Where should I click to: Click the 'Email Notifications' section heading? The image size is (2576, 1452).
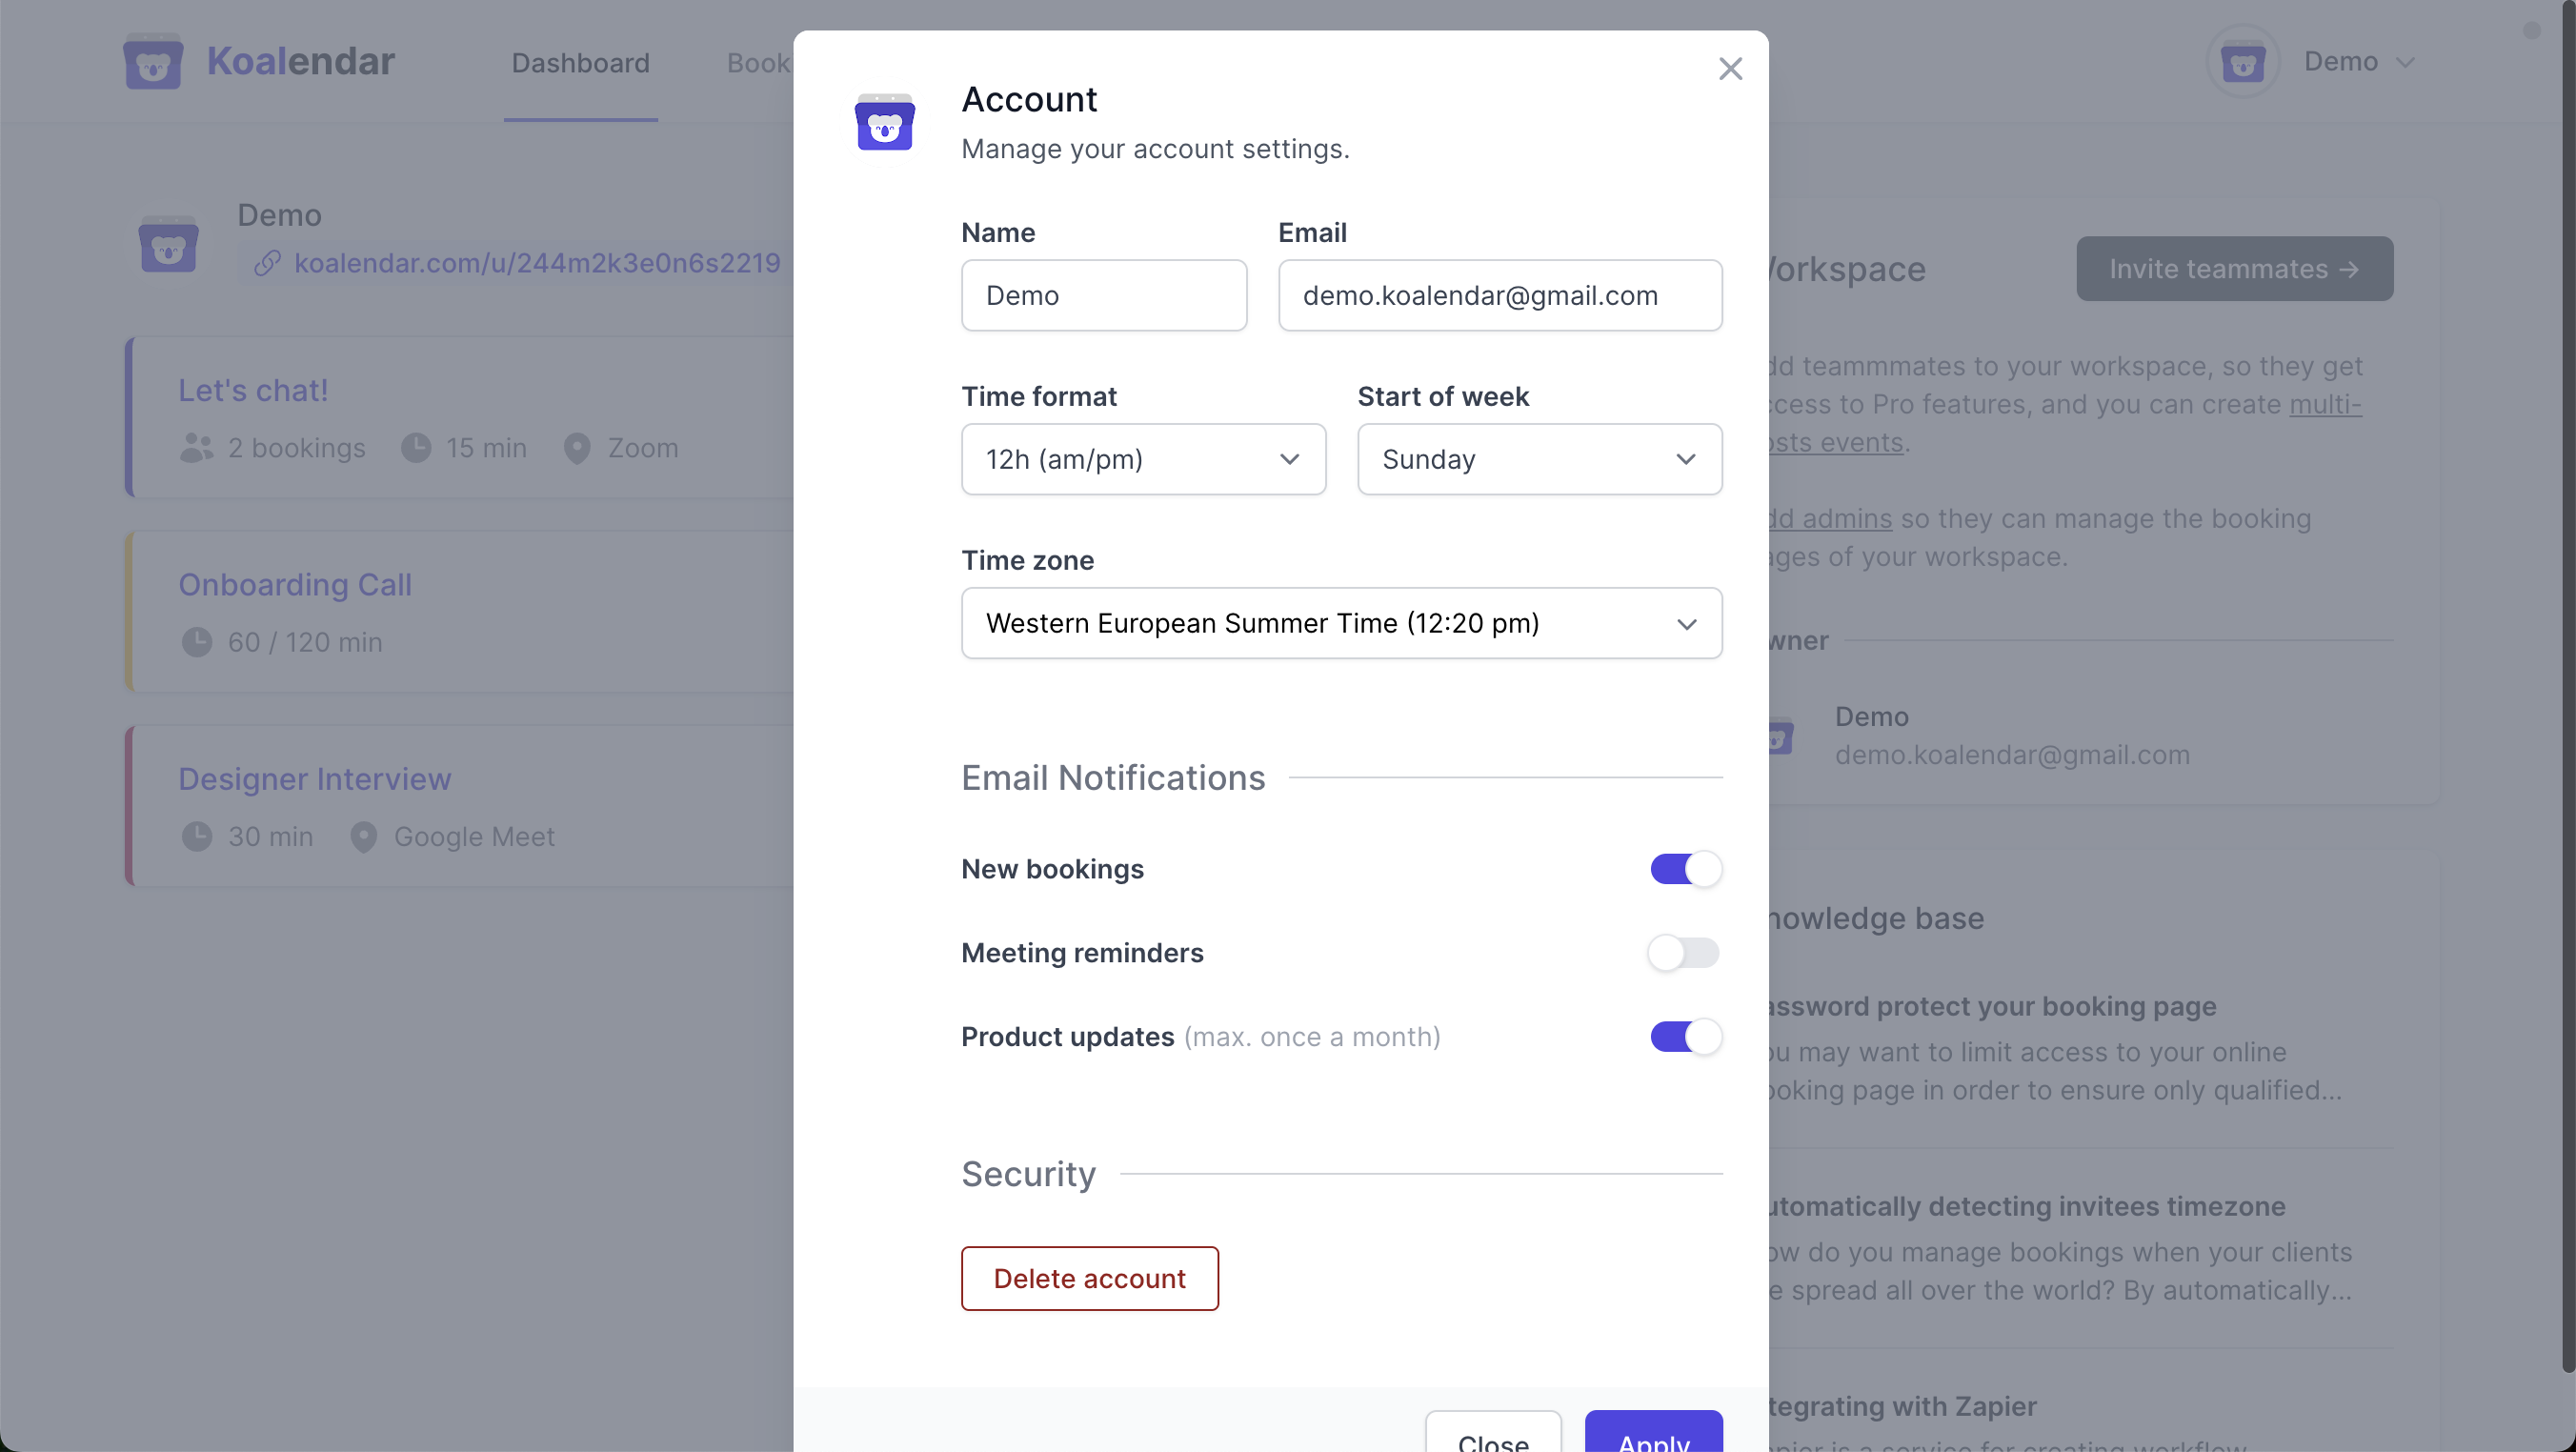coord(1113,777)
